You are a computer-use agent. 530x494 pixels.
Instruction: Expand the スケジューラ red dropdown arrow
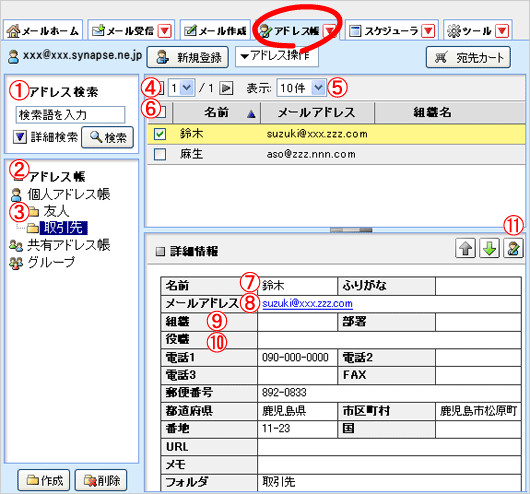(428, 31)
